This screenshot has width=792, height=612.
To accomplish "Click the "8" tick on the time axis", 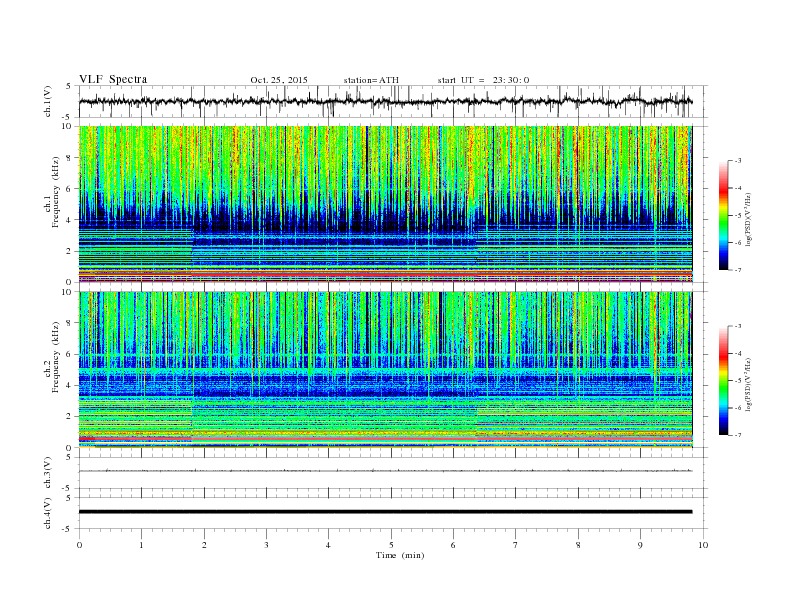I will (x=578, y=545).
